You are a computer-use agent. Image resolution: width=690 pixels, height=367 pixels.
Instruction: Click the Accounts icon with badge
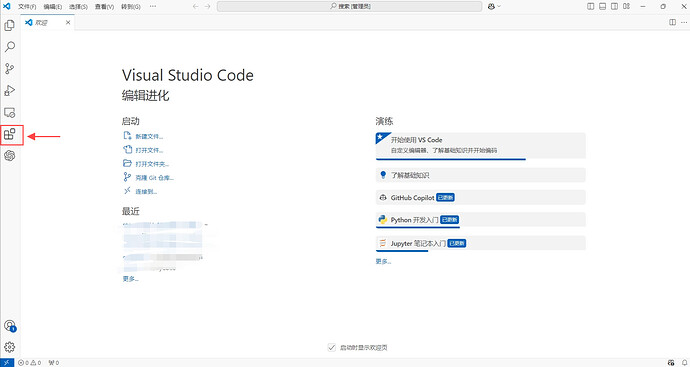[10, 326]
